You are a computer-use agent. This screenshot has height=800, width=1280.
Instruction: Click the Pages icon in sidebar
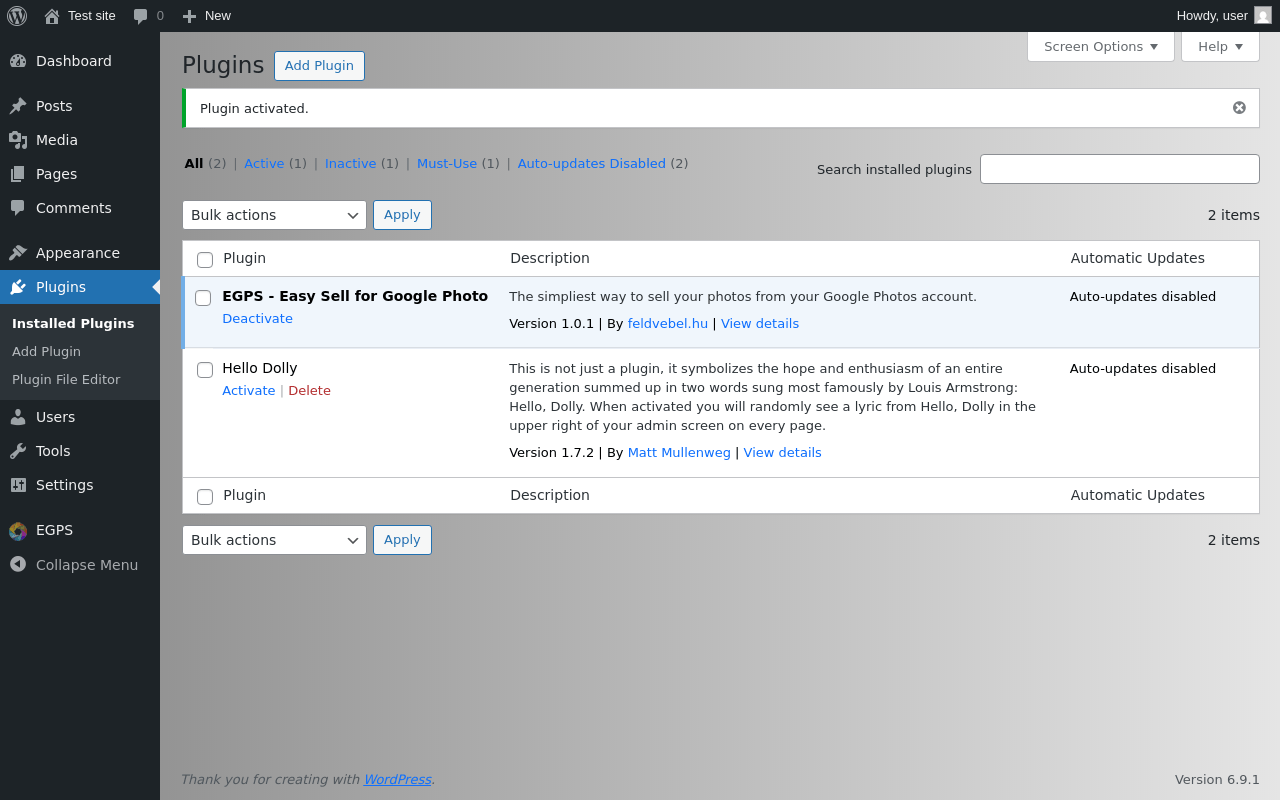[18, 174]
